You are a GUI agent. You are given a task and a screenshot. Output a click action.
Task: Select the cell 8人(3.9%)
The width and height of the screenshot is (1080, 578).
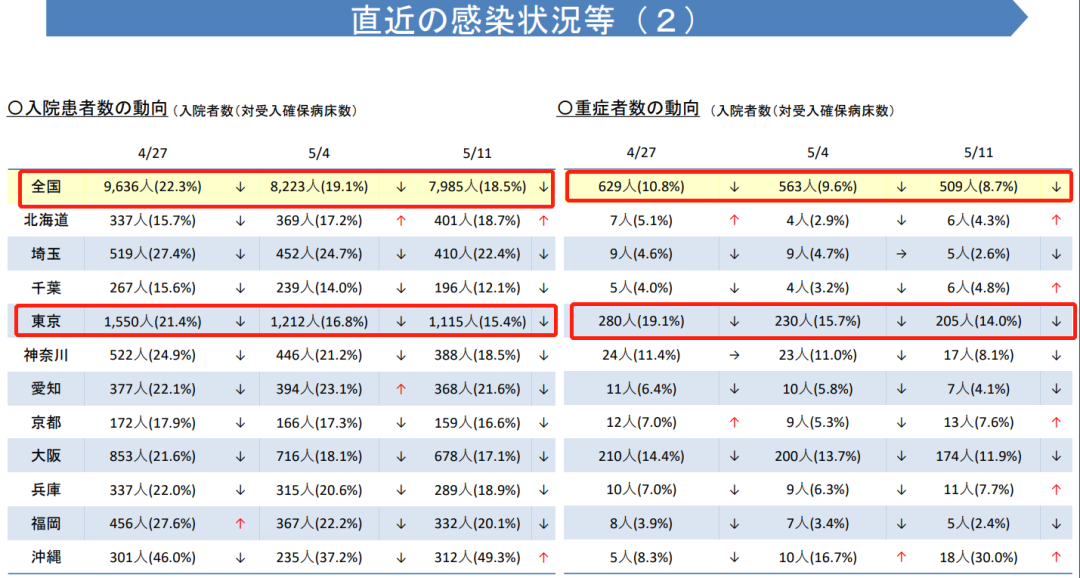641,523
